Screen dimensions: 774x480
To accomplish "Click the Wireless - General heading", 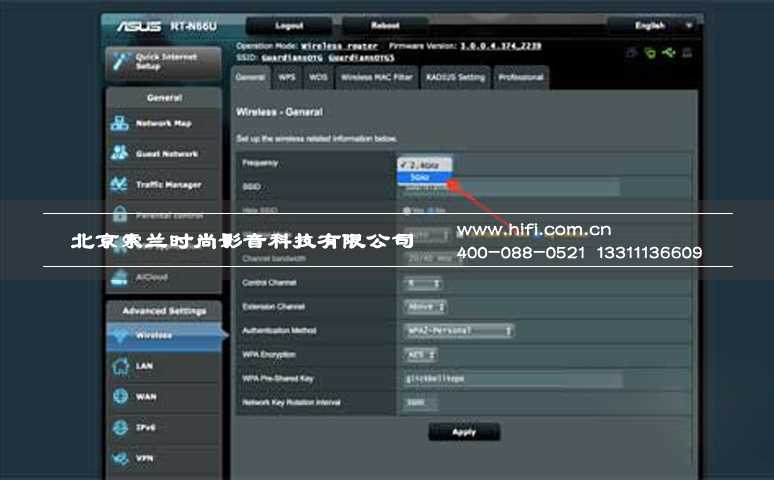I will 279,112.
